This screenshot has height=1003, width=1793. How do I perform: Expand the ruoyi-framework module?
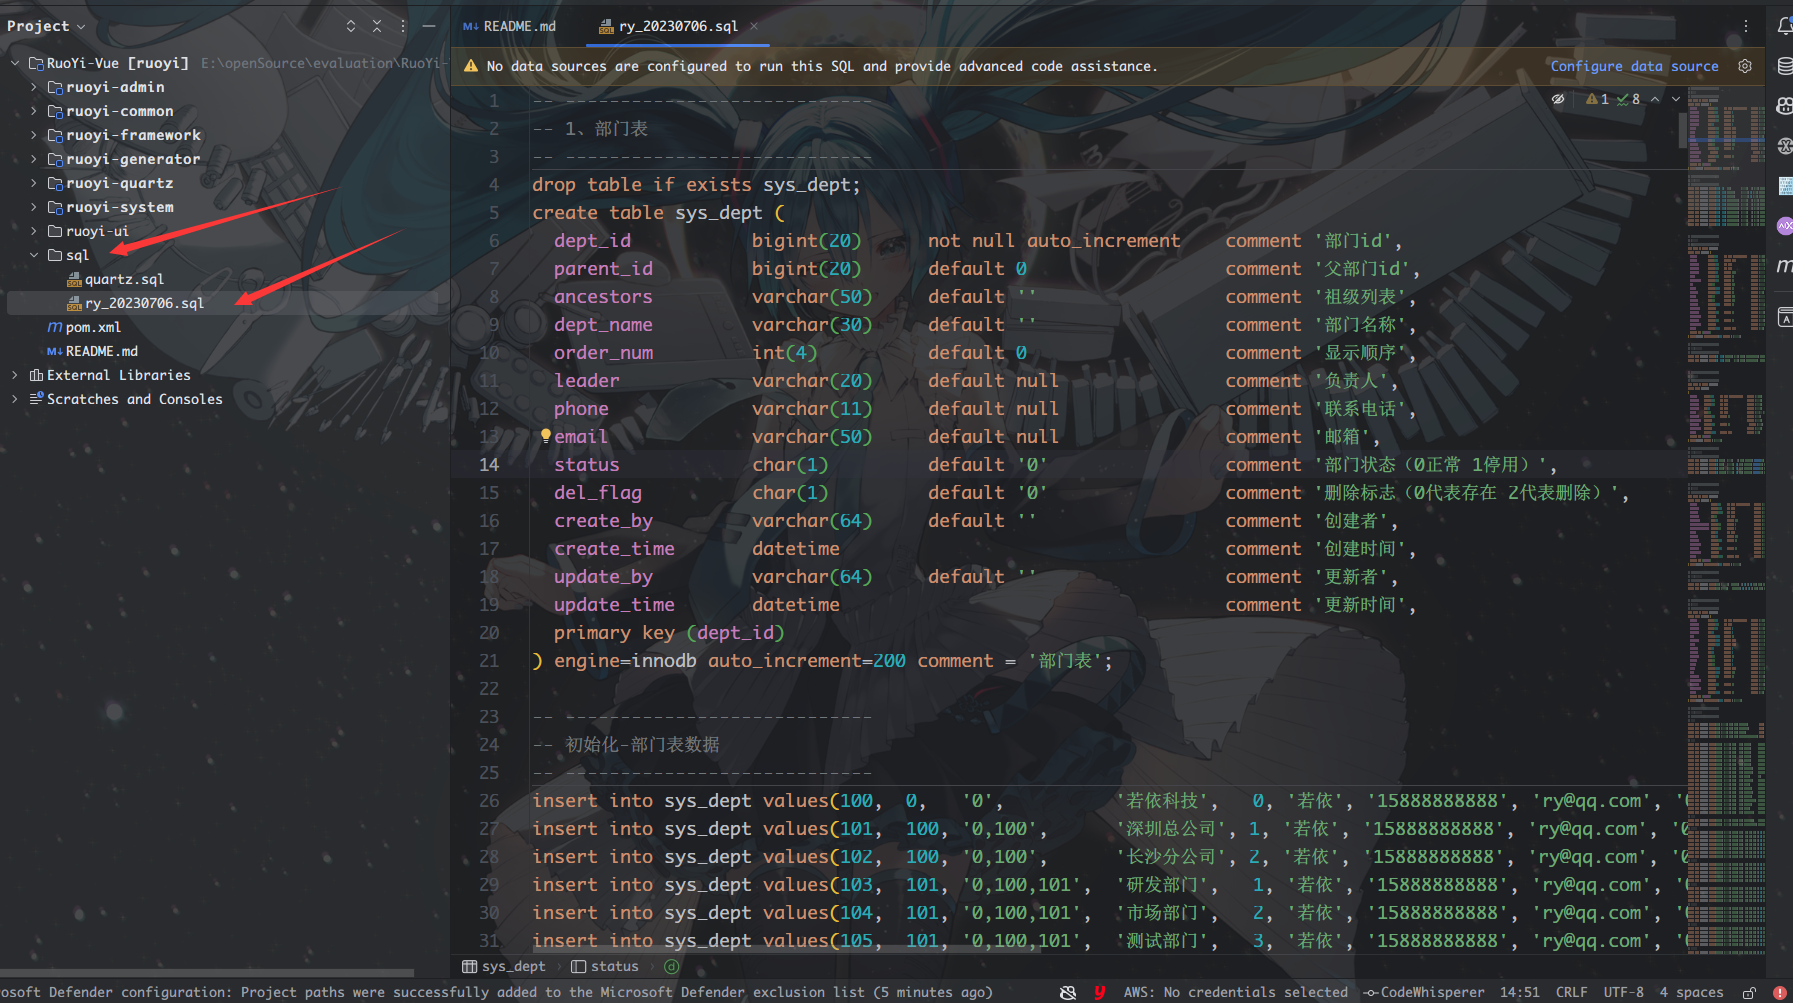tap(34, 135)
